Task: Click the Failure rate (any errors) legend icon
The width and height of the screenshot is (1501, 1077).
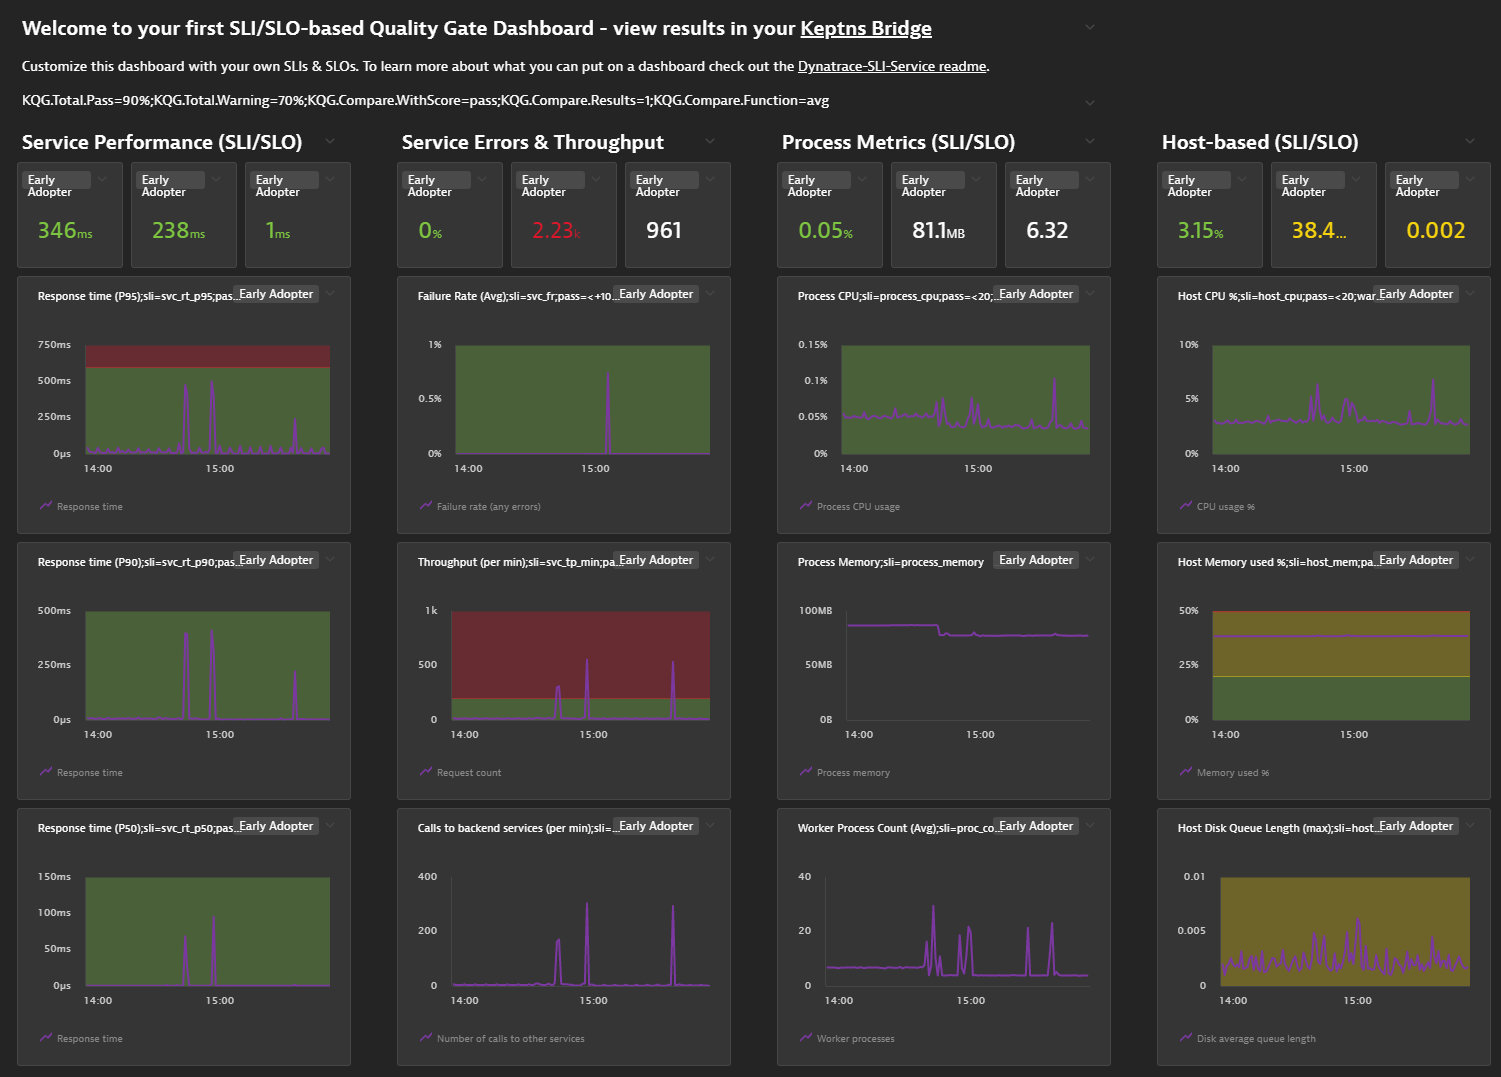Action: (426, 506)
